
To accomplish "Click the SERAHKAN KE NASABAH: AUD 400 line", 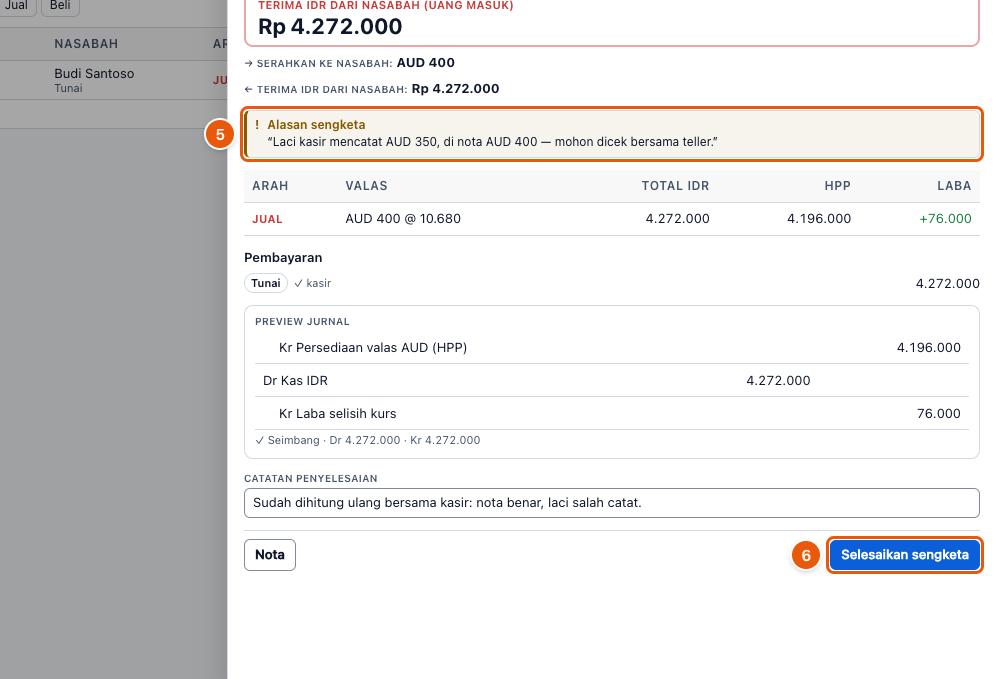I will tap(350, 63).
